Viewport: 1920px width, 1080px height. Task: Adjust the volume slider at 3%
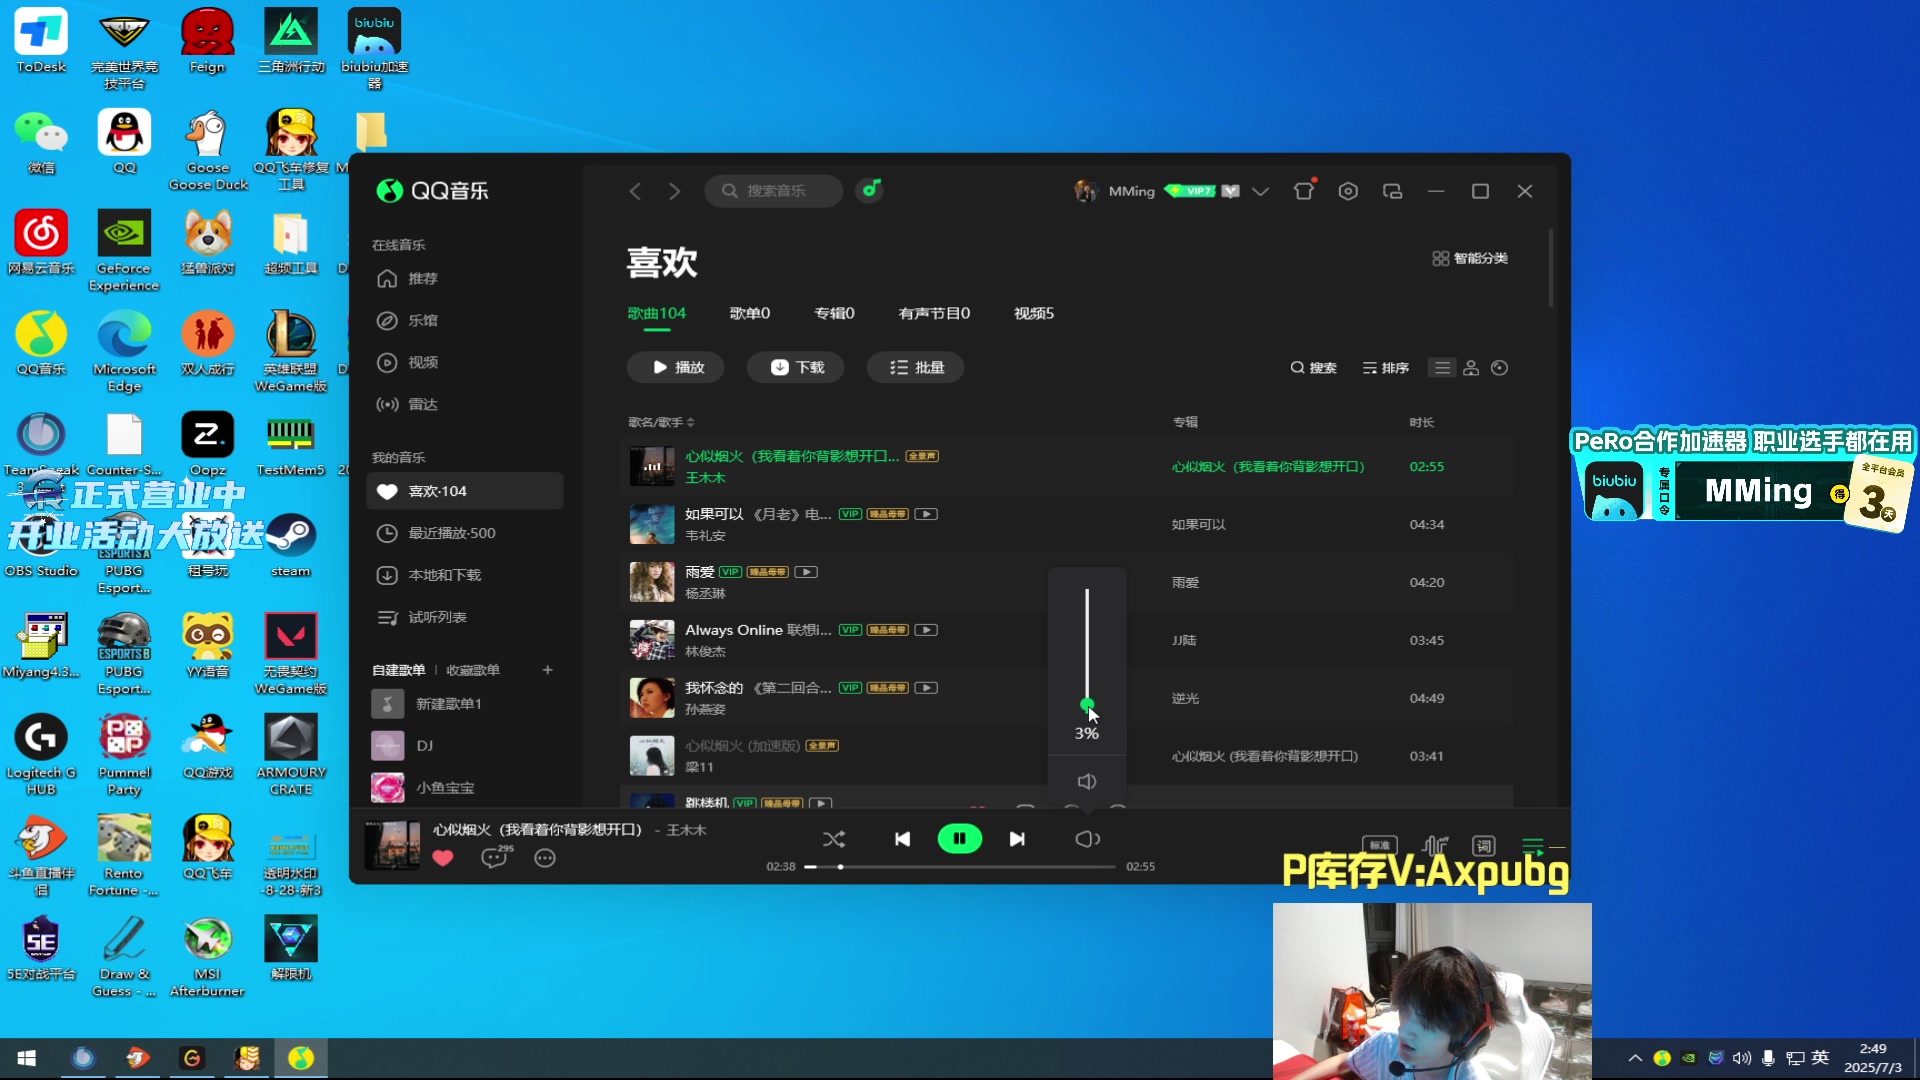point(1087,706)
